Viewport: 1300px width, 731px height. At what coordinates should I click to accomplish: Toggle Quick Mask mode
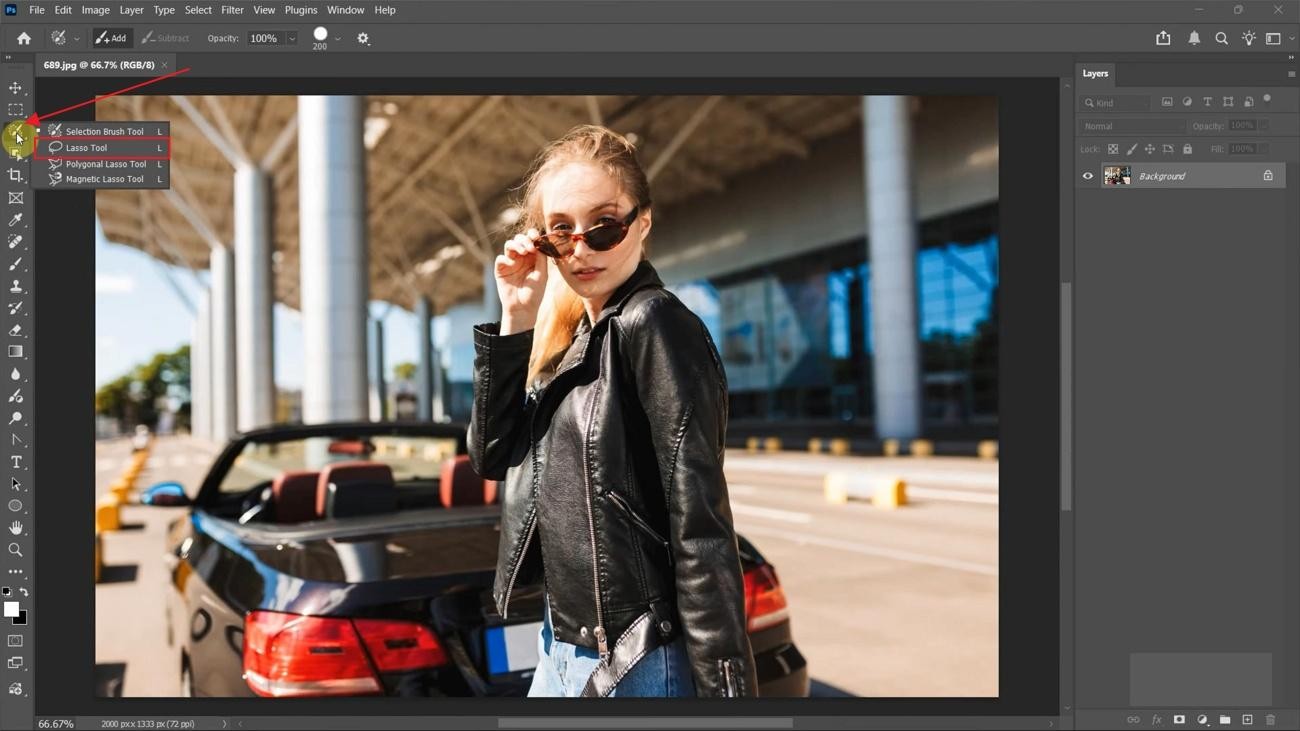(15, 641)
